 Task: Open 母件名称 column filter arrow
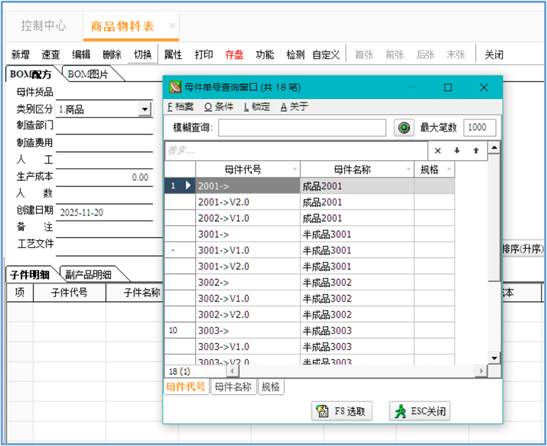pos(409,170)
